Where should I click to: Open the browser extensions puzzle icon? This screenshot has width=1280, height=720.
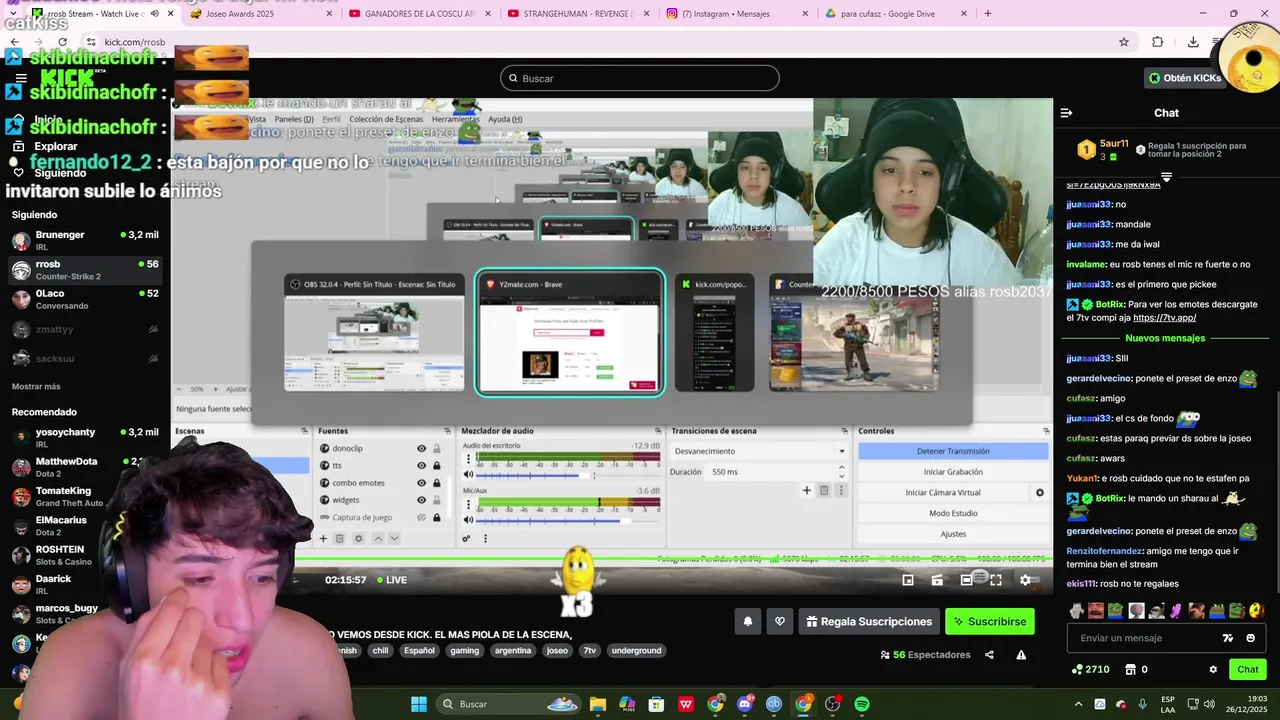tap(1157, 42)
